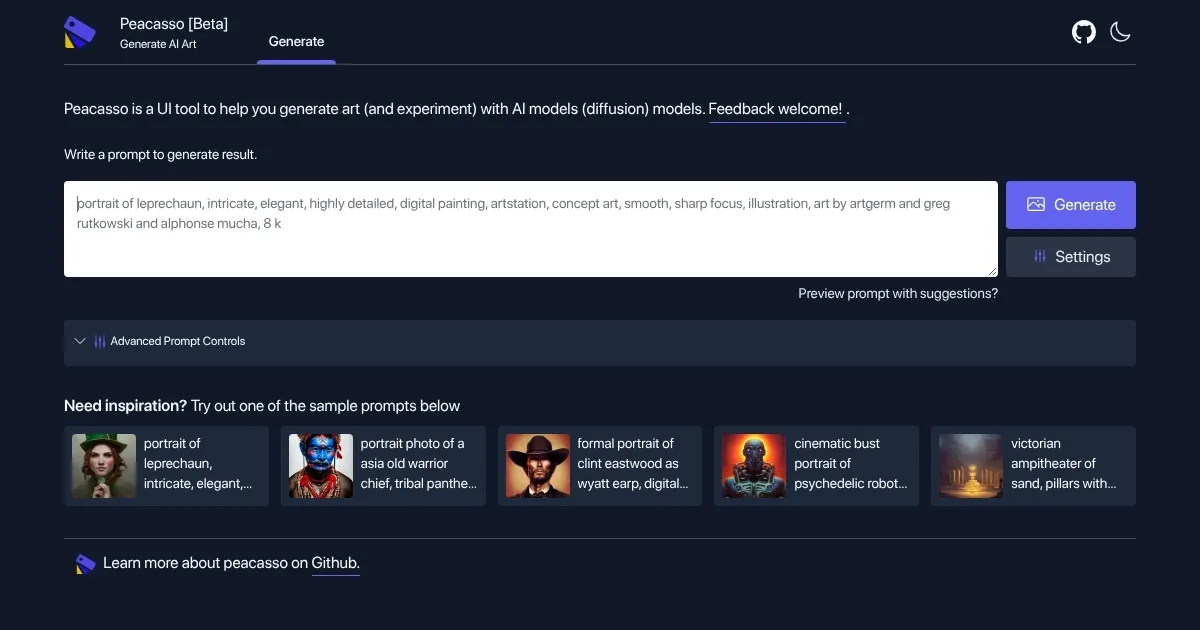This screenshot has width=1200, height=630.
Task: Click 'victorian ampitheater of sand' sample text
Action: (x=1064, y=464)
